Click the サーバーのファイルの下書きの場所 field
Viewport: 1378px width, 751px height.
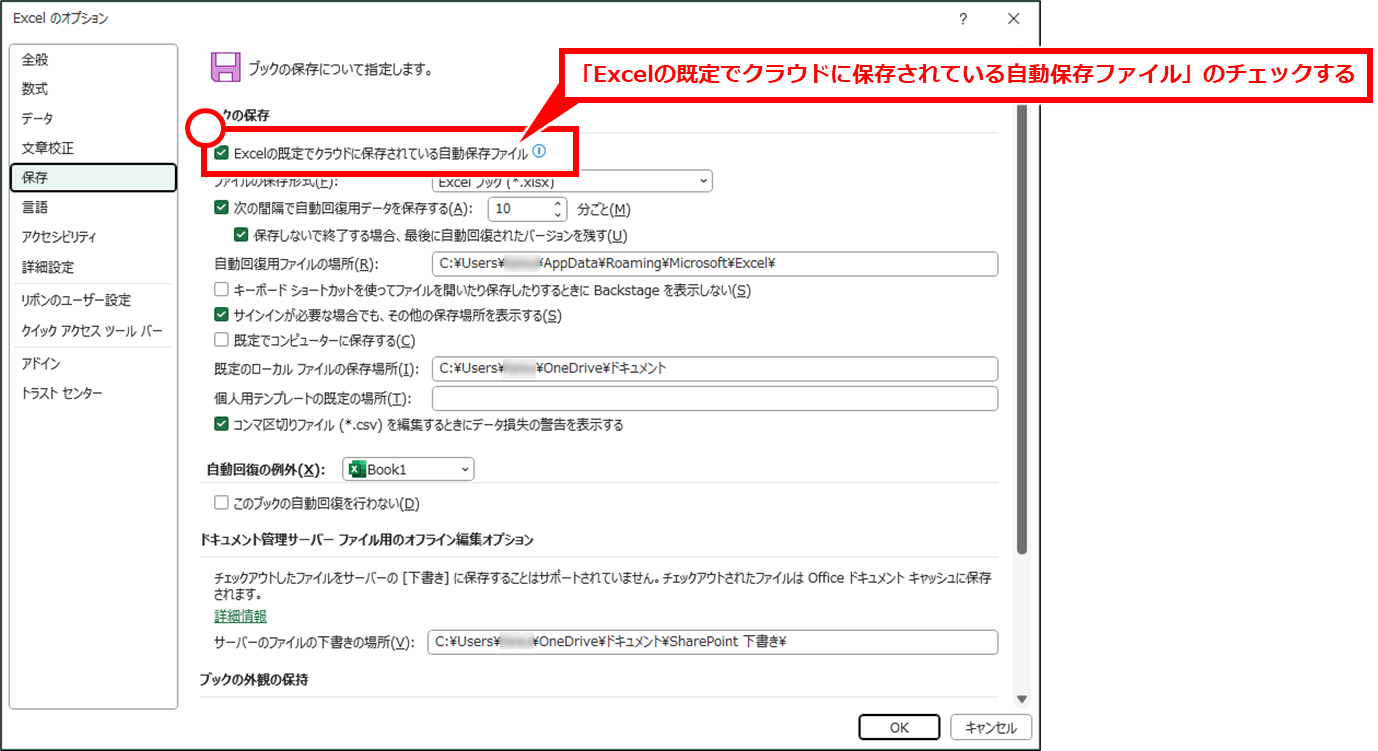(x=712, y=642)
